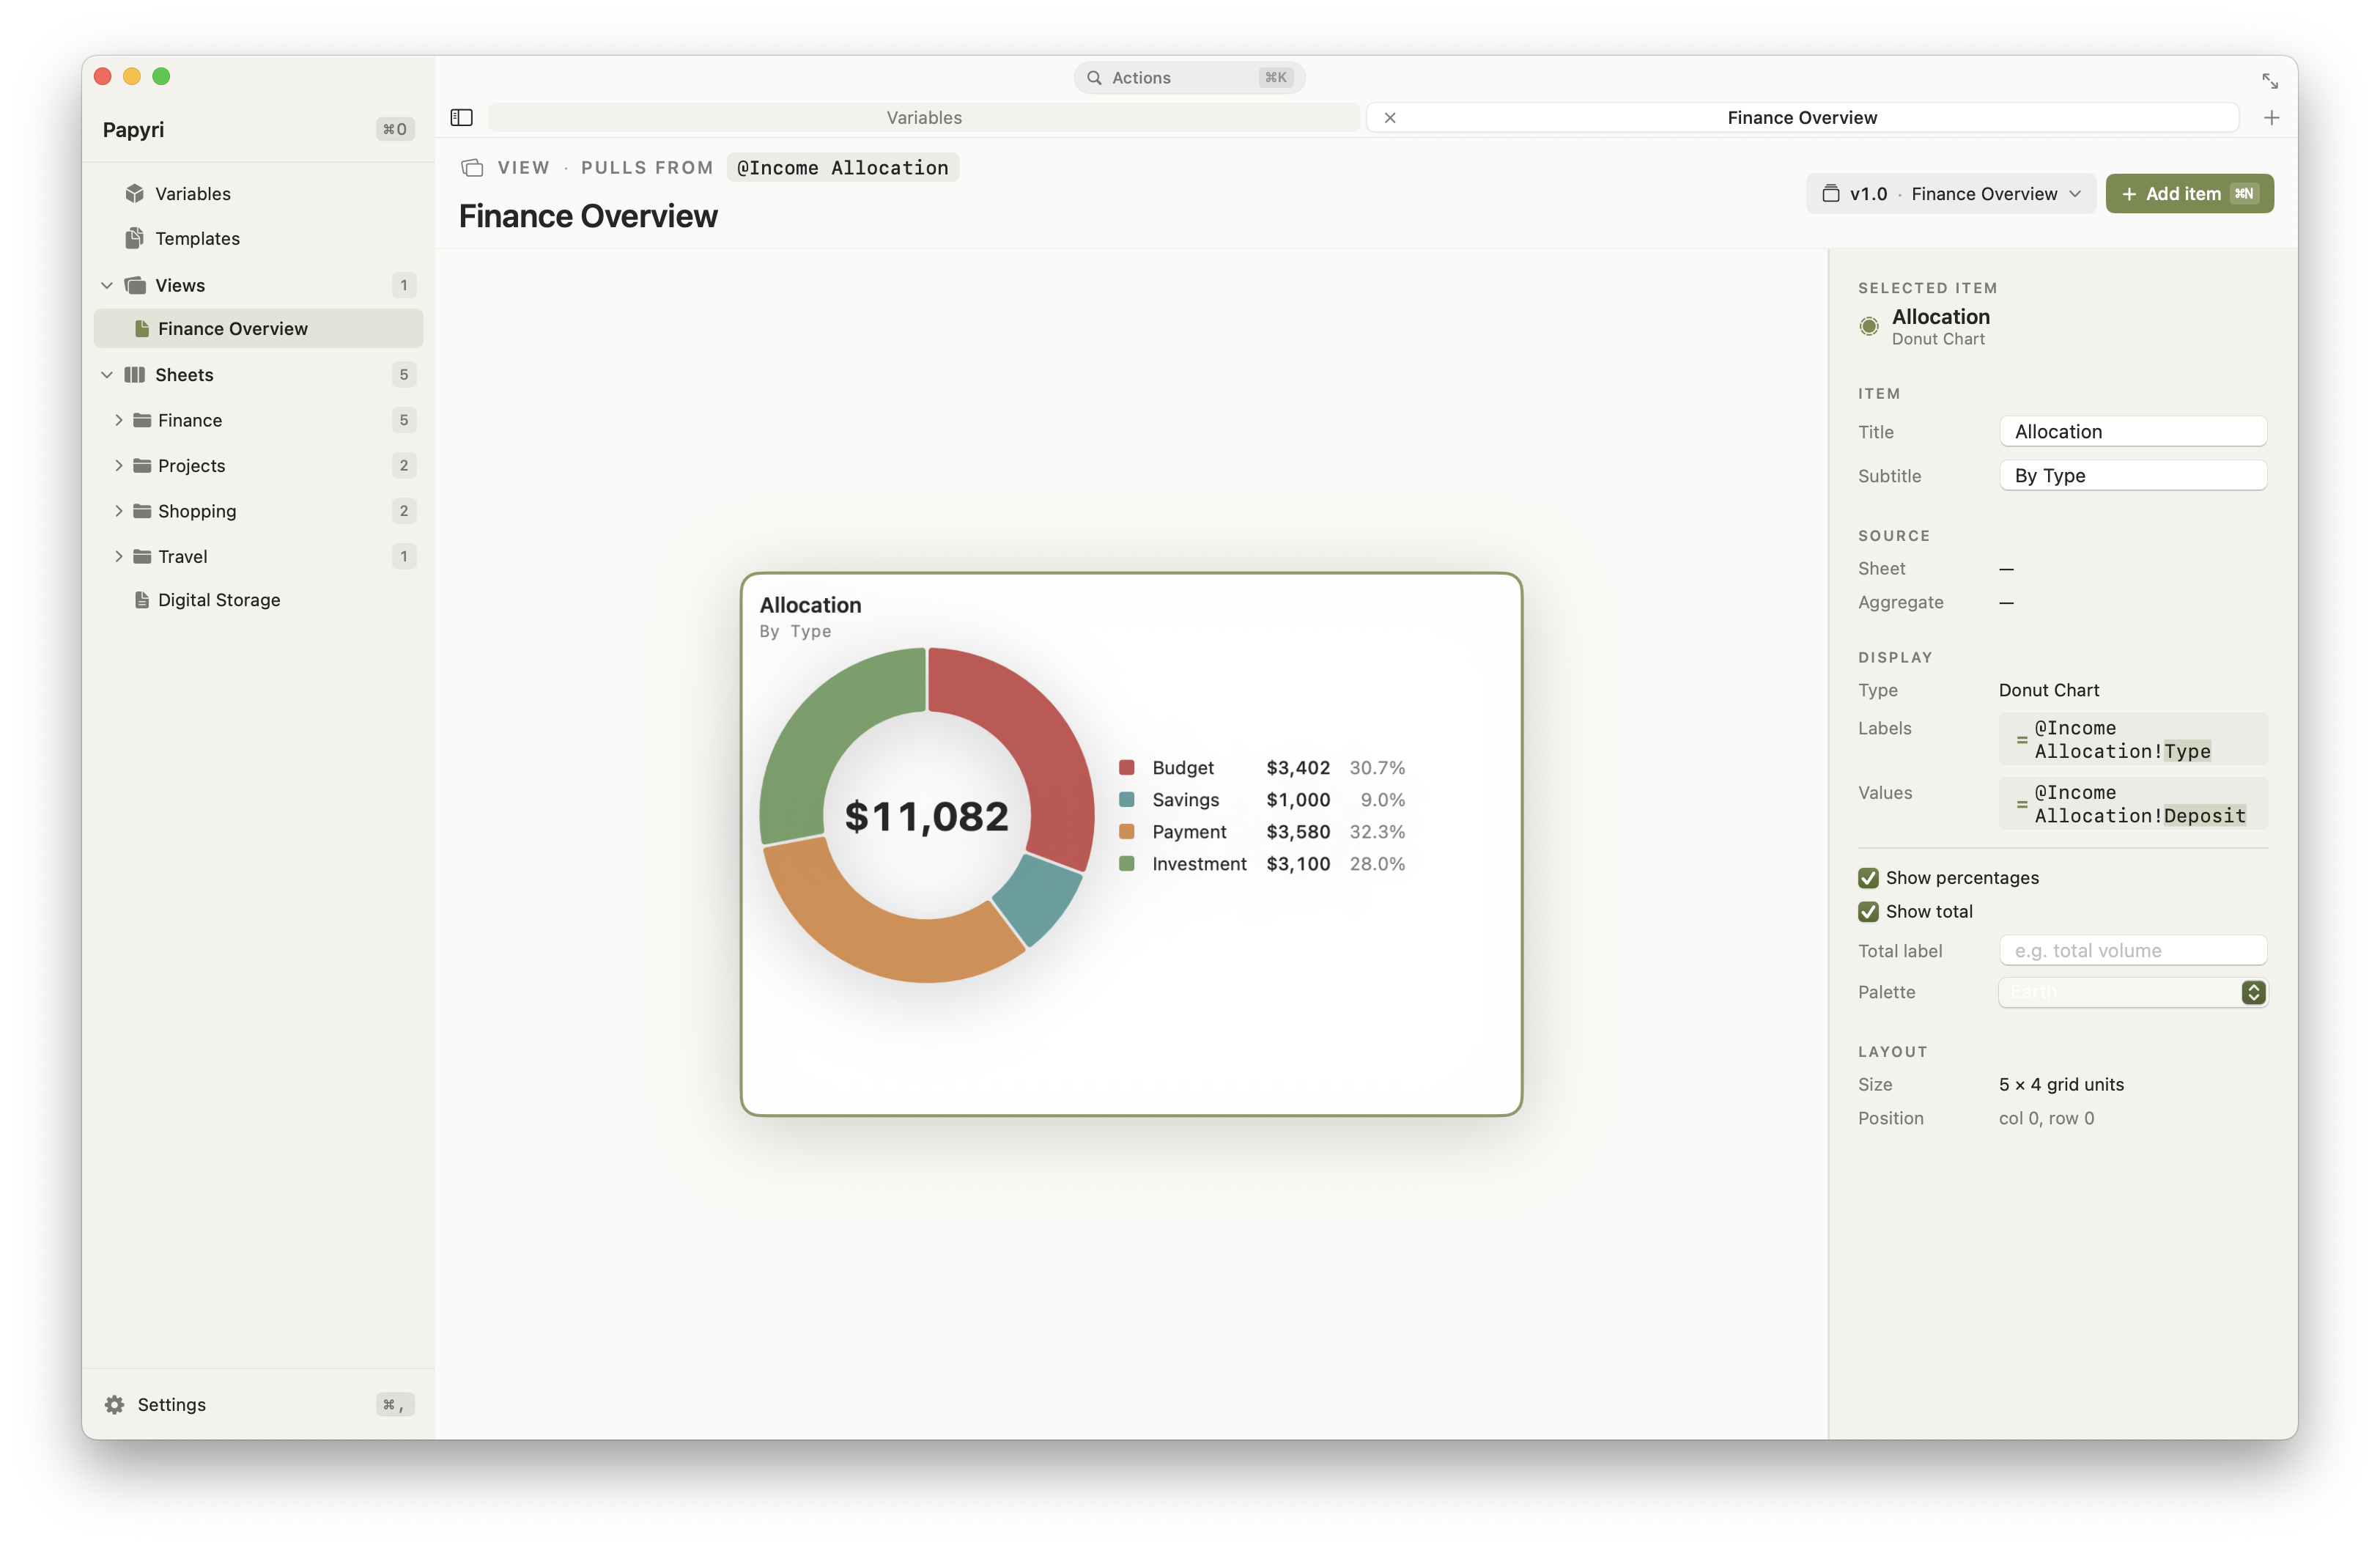Viewport: 2380px width, 1548px height.
Task: Click the Budget red legend swatch
Action: (1126, 768)
